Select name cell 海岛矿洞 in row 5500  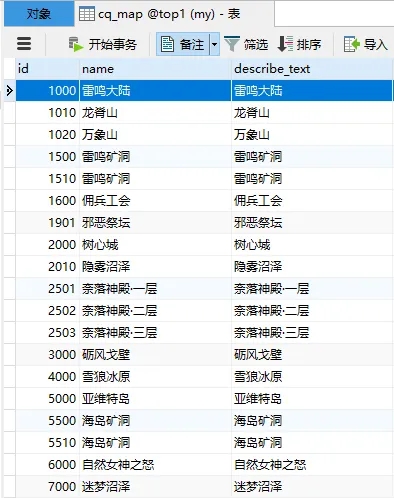(155, 421)
